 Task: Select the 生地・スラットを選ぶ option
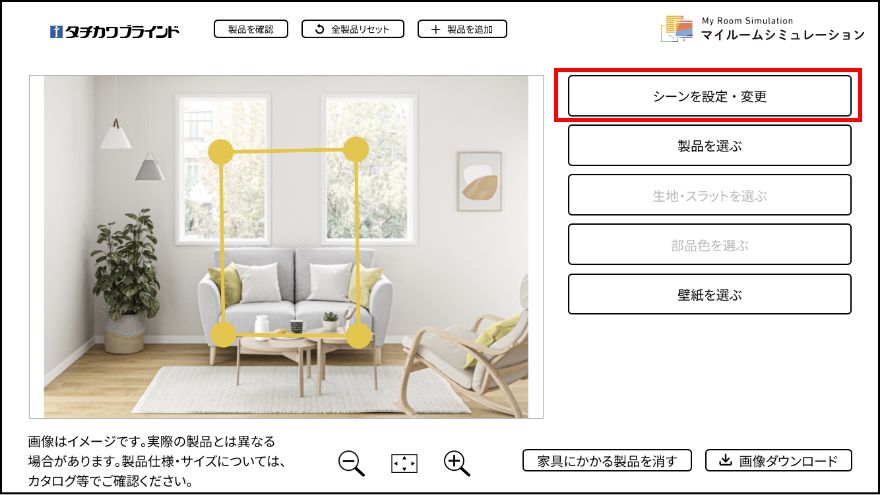(709, 195)
